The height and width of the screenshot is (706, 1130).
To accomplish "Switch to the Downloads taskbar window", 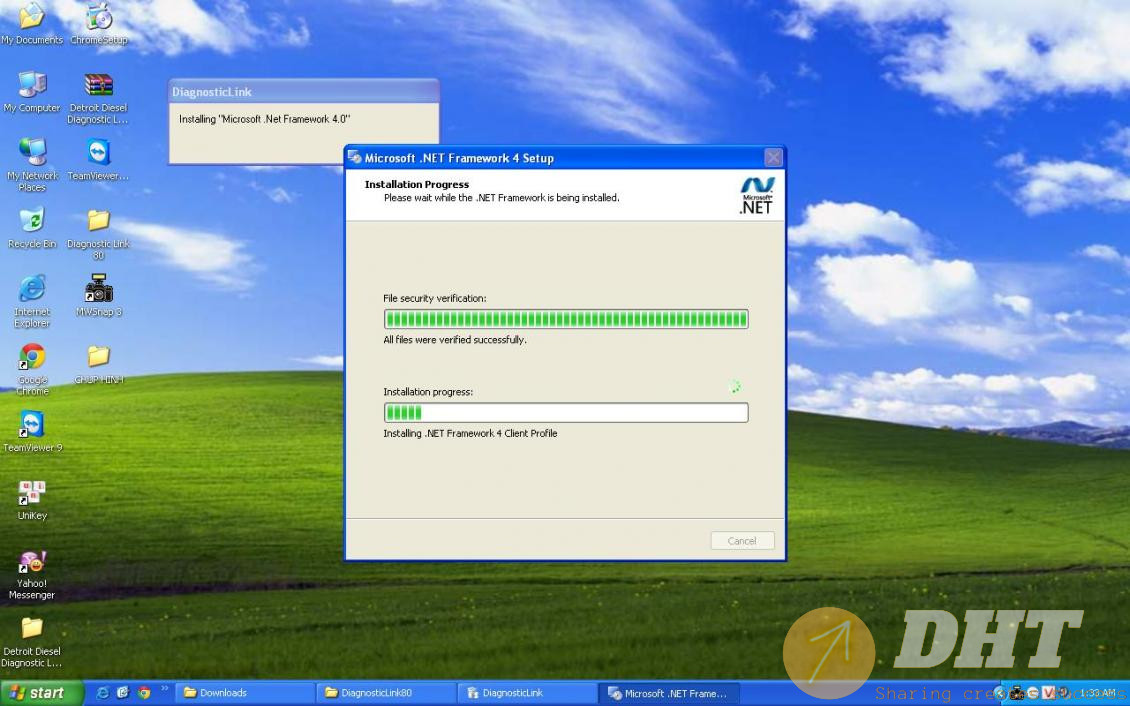I will 245,693.
